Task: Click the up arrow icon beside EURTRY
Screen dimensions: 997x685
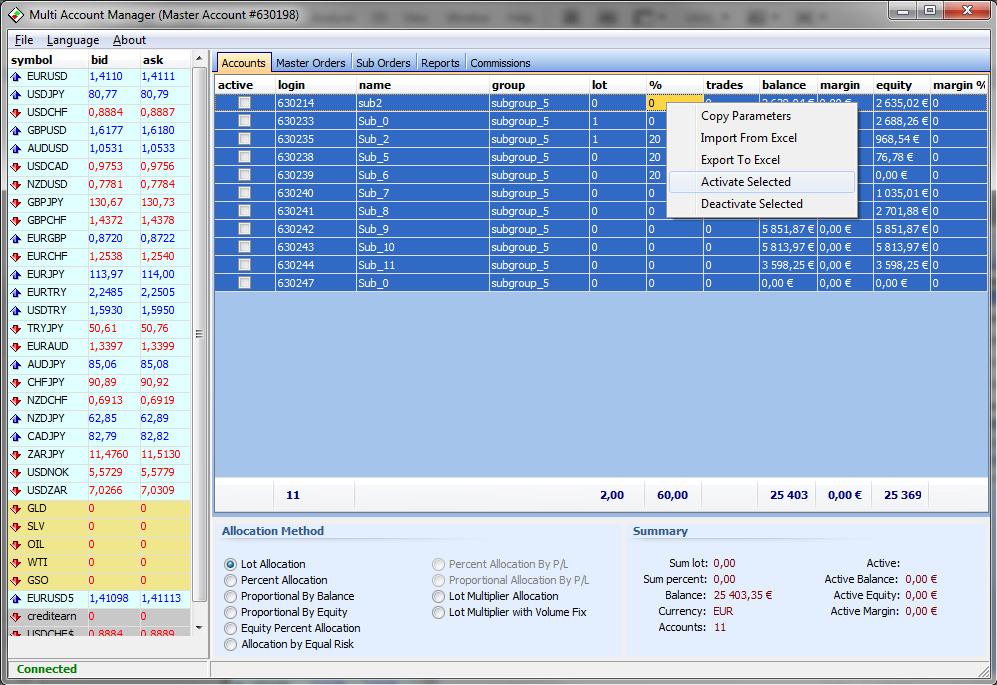Action: click(16, 293)
